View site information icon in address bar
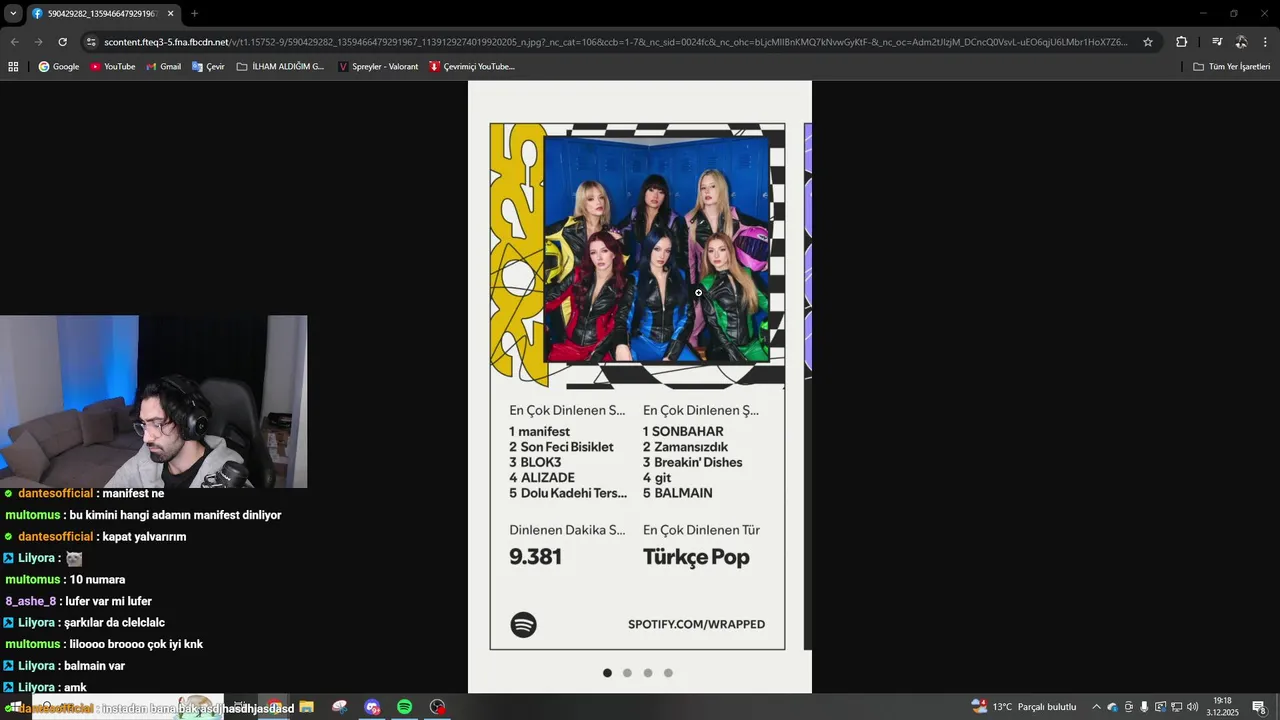Image resolution: width=1280 pixels, height=720 pixels. tap(91, 42)
